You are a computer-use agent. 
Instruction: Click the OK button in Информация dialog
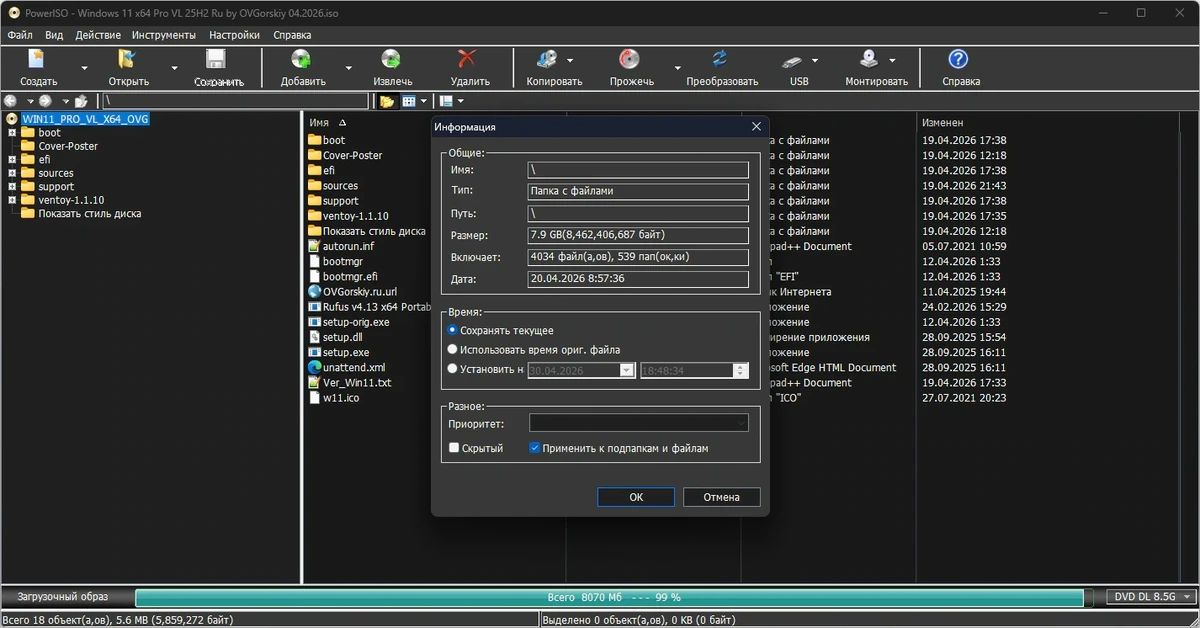[636, 497]
